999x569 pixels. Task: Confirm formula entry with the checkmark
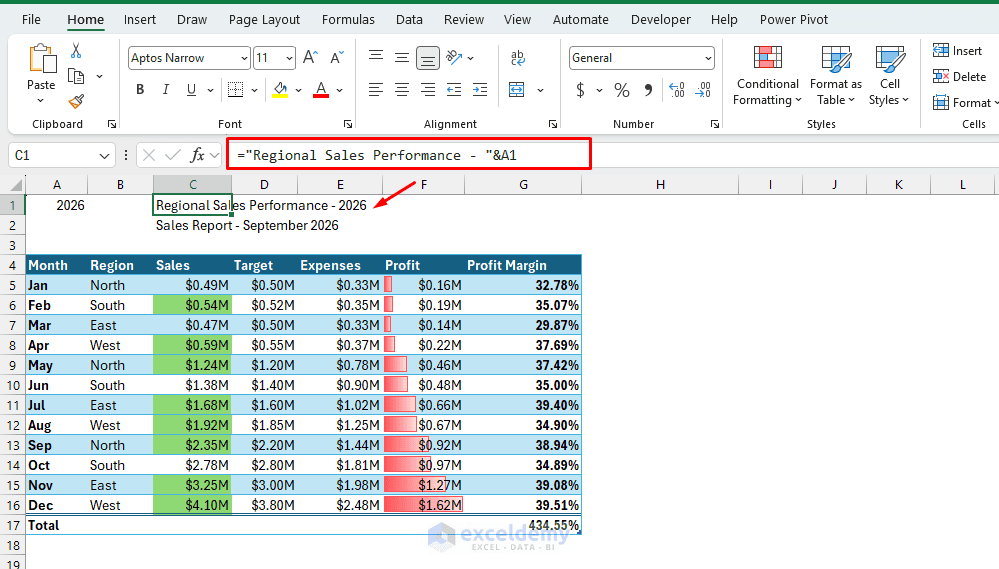tap(173, 155)
